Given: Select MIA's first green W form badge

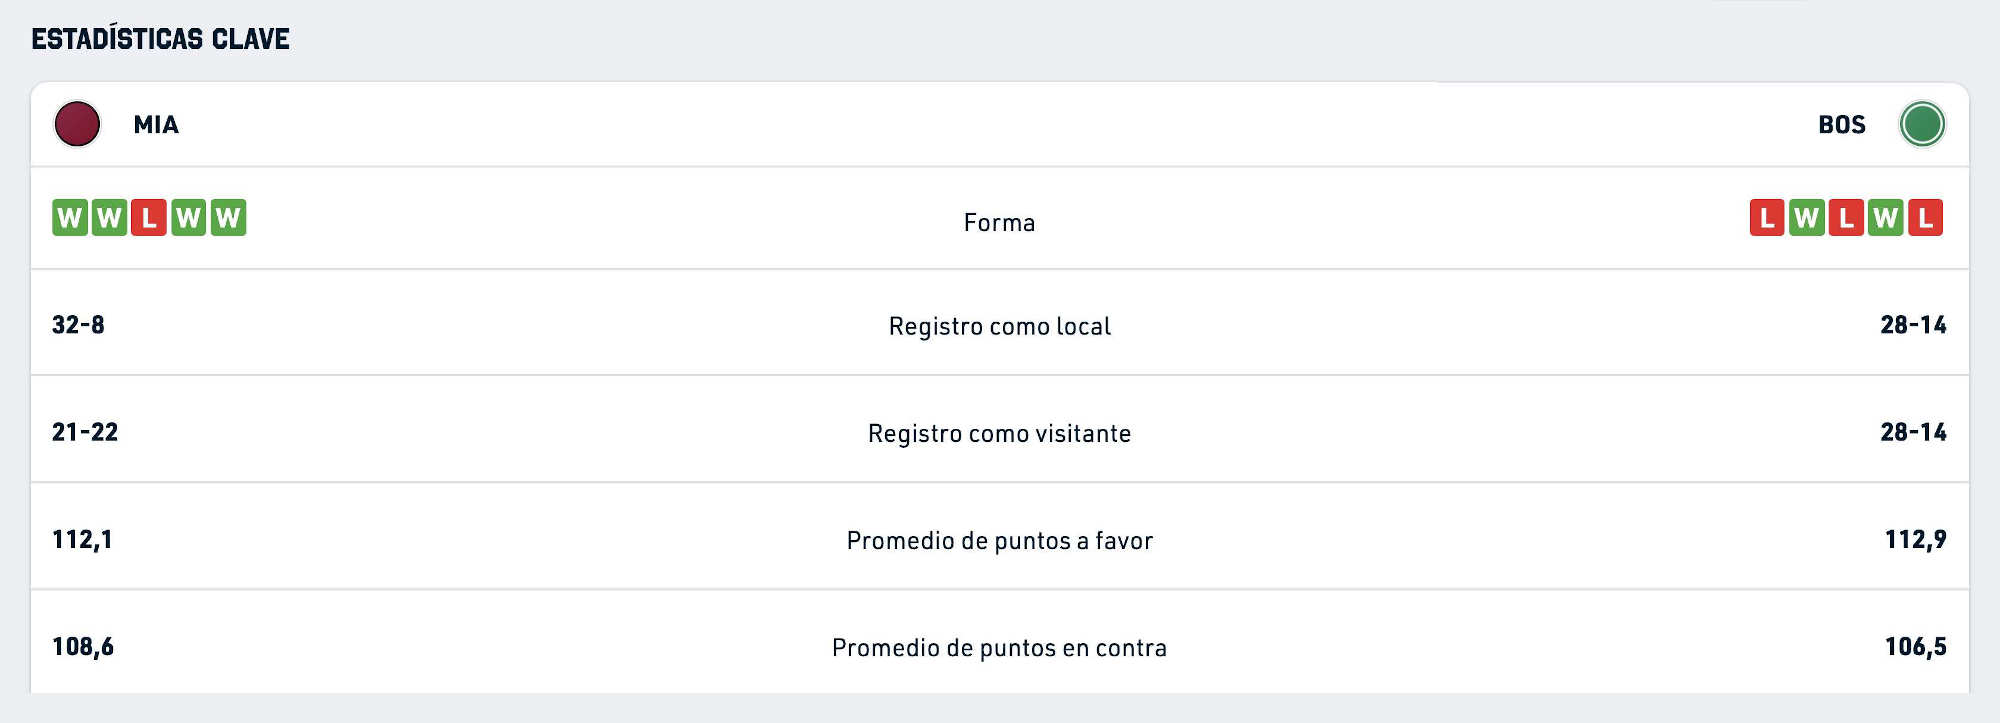Looking at the screenshot, I should [x=70, y=218].
